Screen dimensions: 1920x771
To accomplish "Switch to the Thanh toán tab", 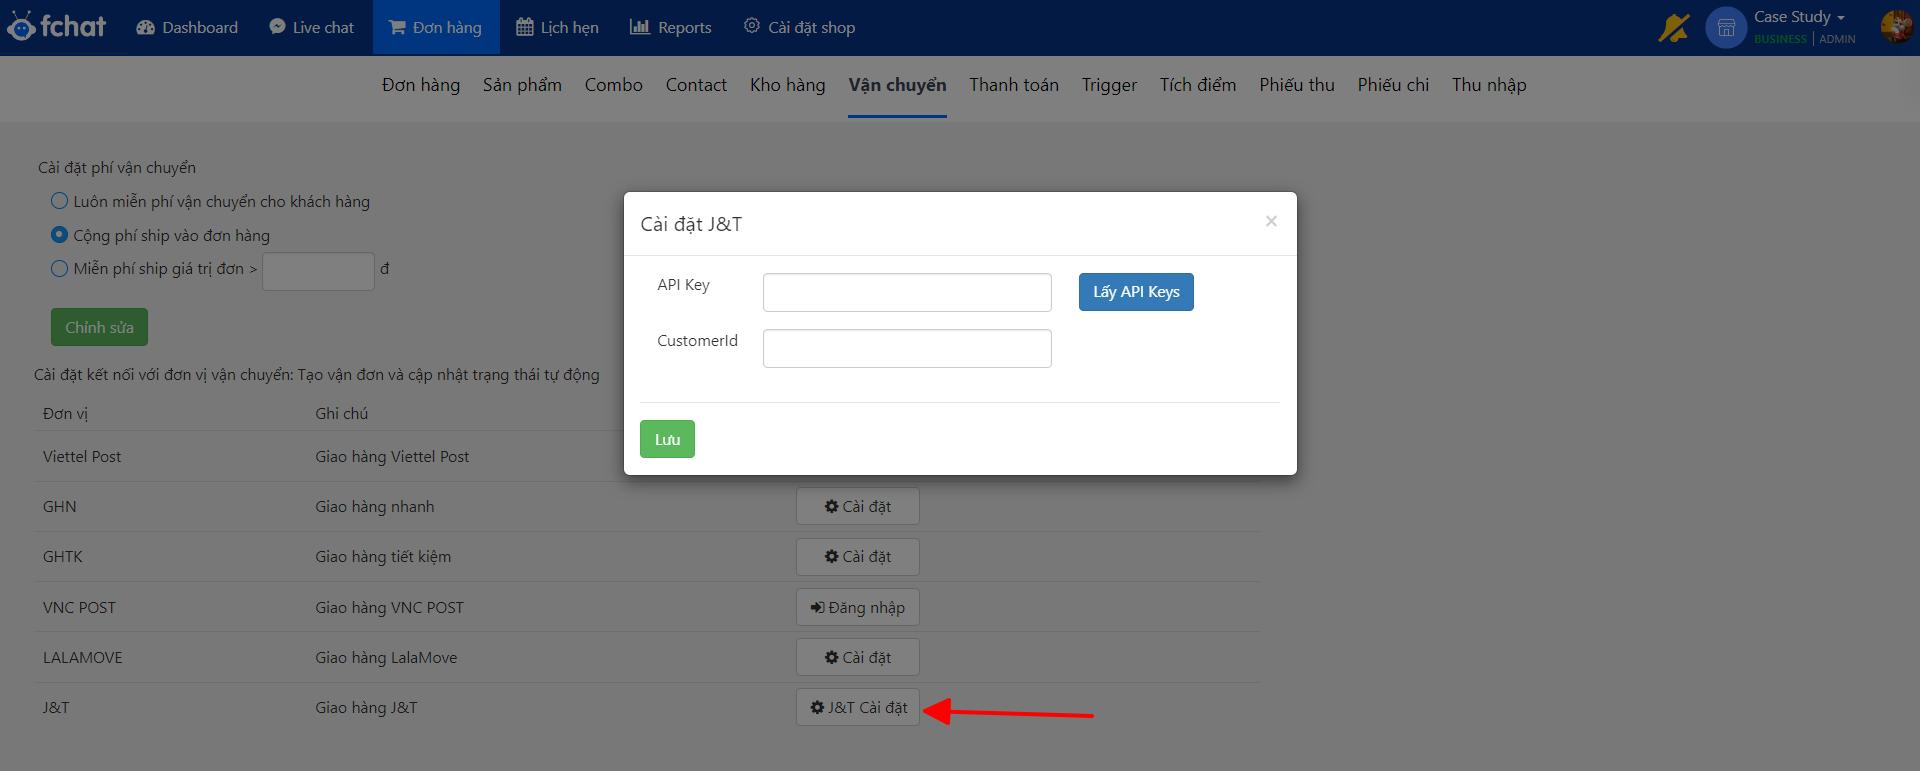I will pos(1014,85).
